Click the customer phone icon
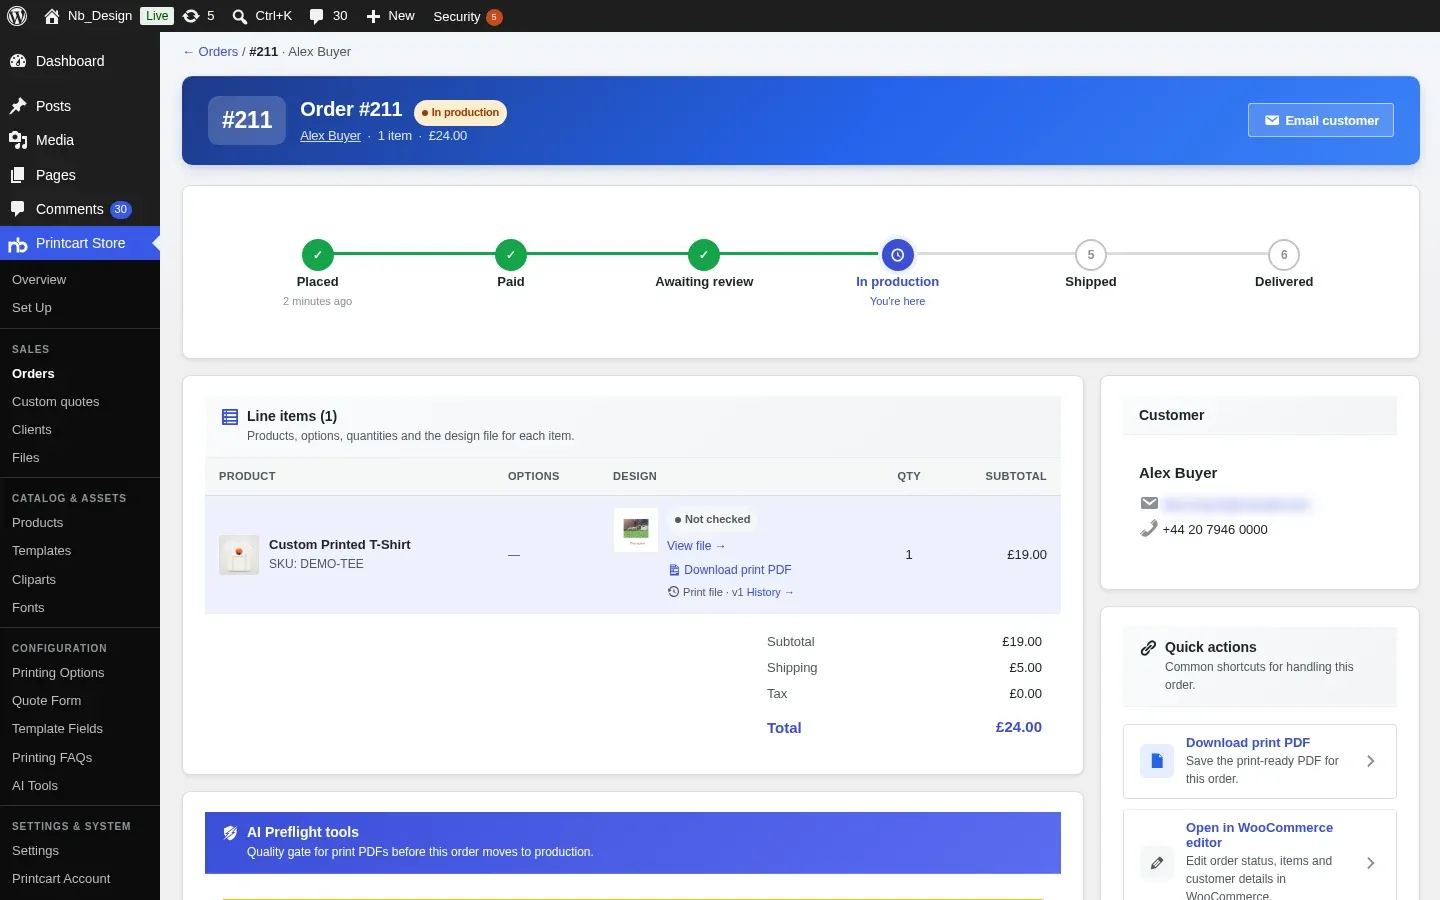Screen dimensions: 1440x900 (1149, 529)
